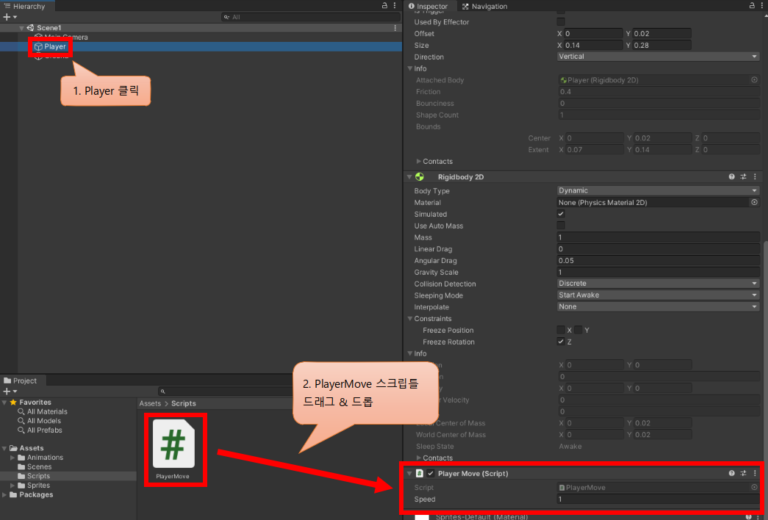
Task: Toggle Freeze Rotation Z checkbox
Action: coord(561,342)
